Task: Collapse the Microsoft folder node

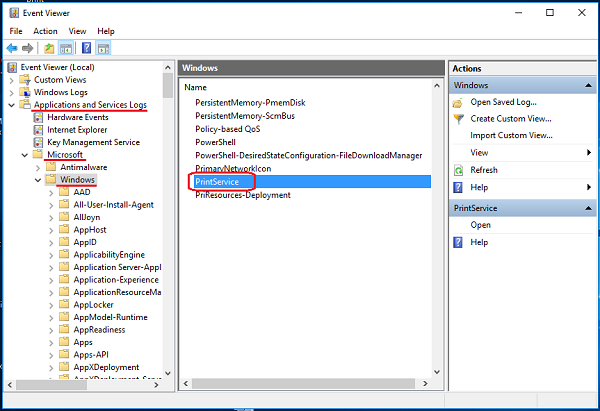Action: pos(25,155)
